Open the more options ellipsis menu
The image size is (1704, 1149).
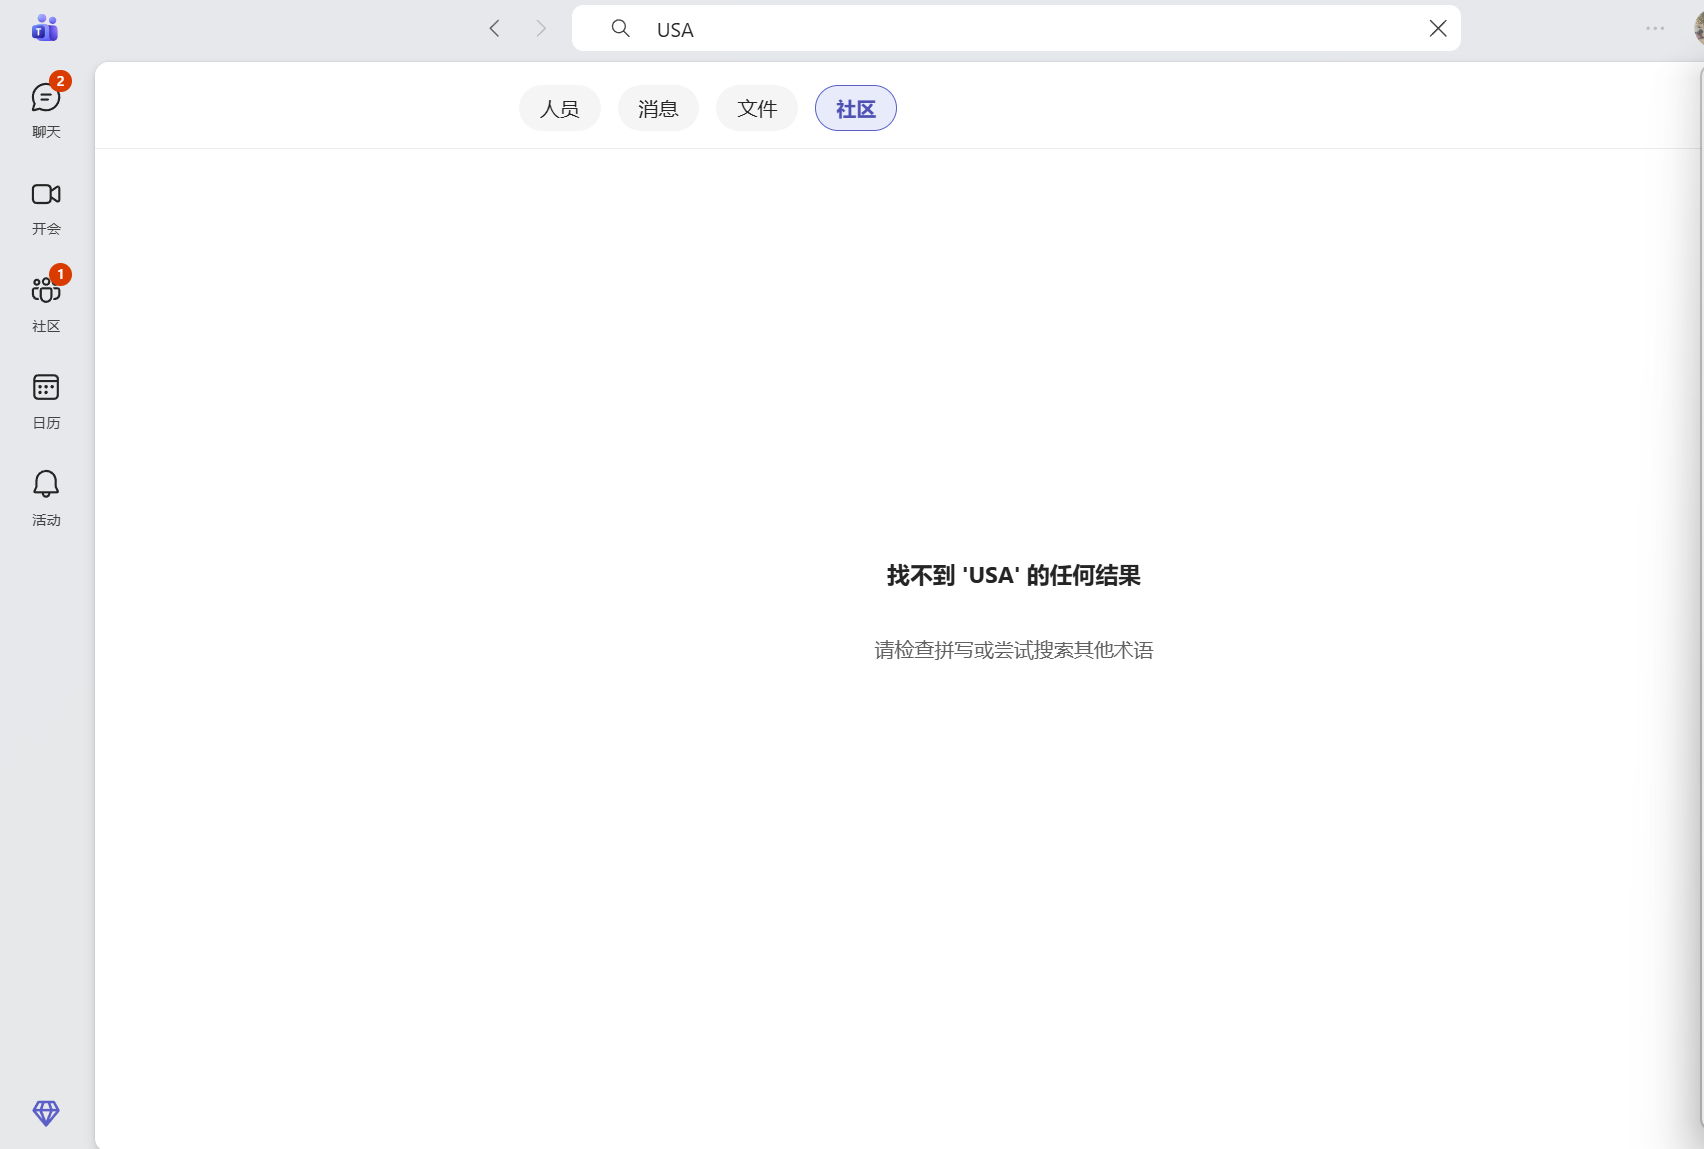[1655, 28]
